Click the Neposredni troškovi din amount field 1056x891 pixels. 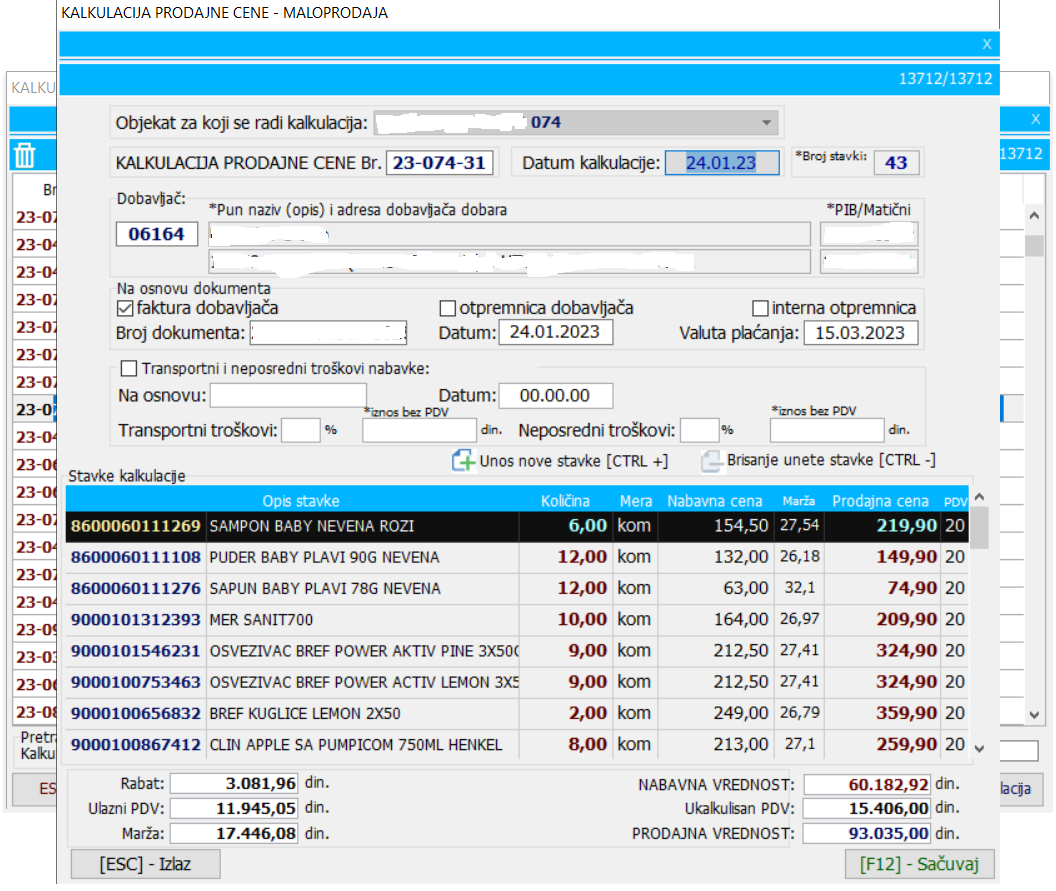827,430
